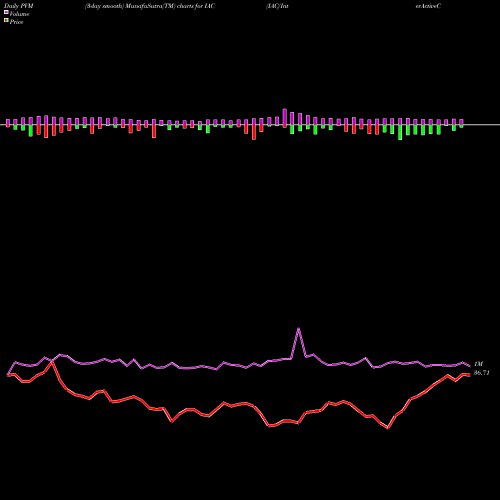Image resolution: width=500 pixels, height=500 pixels.
Task: Click the 'MunafaSutra(TM) charts for IAC' heading
Action: coord(170,6)
